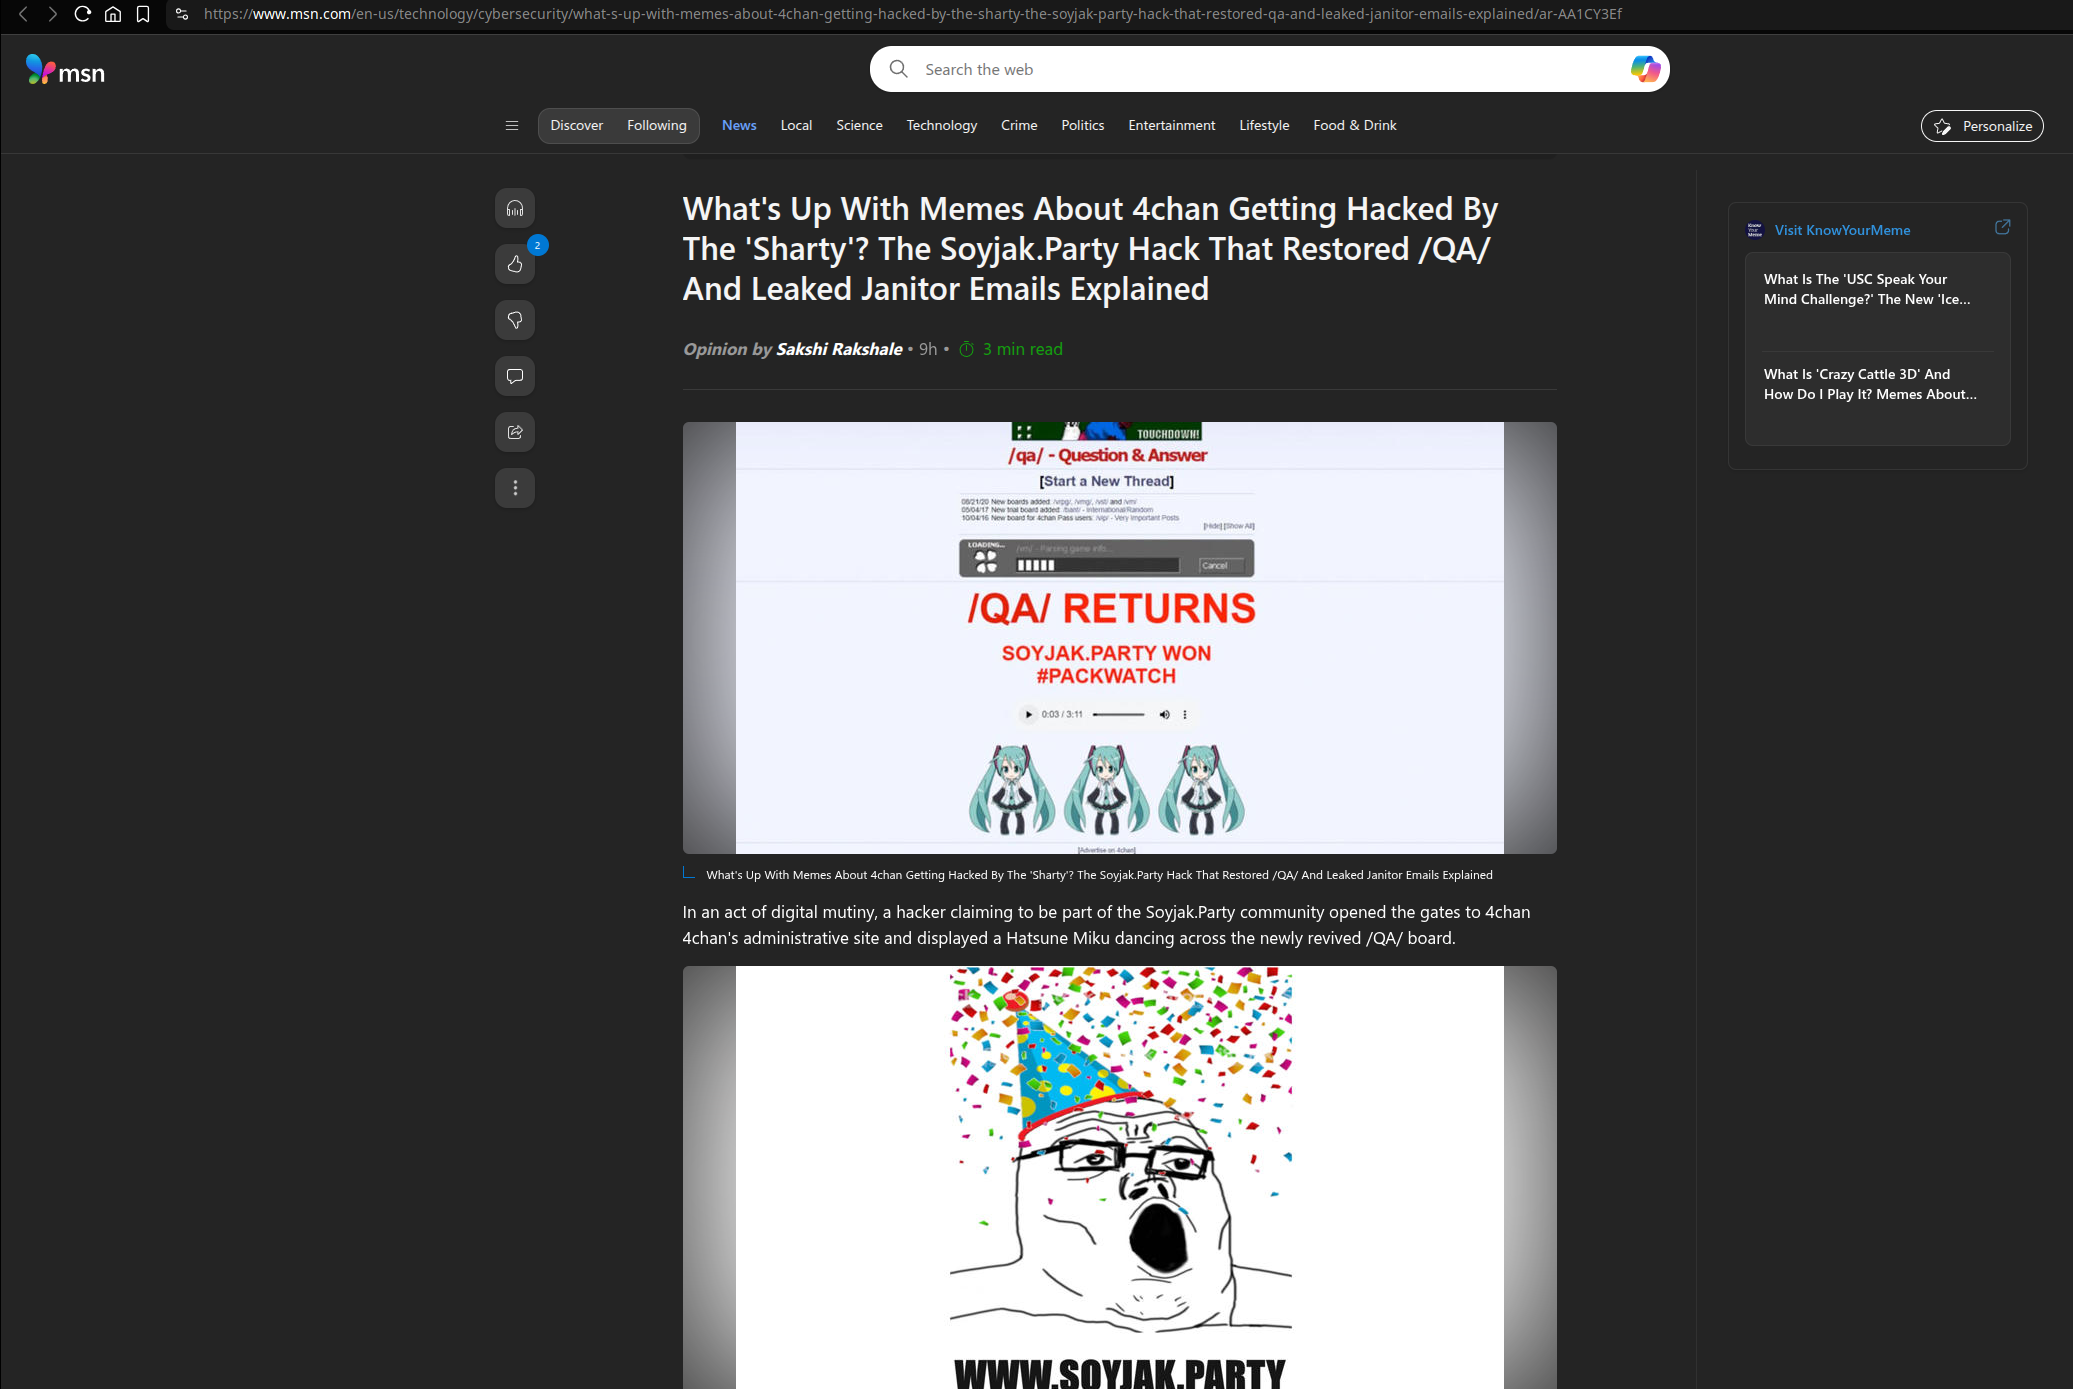Open KnowYourMeme in new window icon
The image size is (2073, 1389).
click(x=2002, y=227)
